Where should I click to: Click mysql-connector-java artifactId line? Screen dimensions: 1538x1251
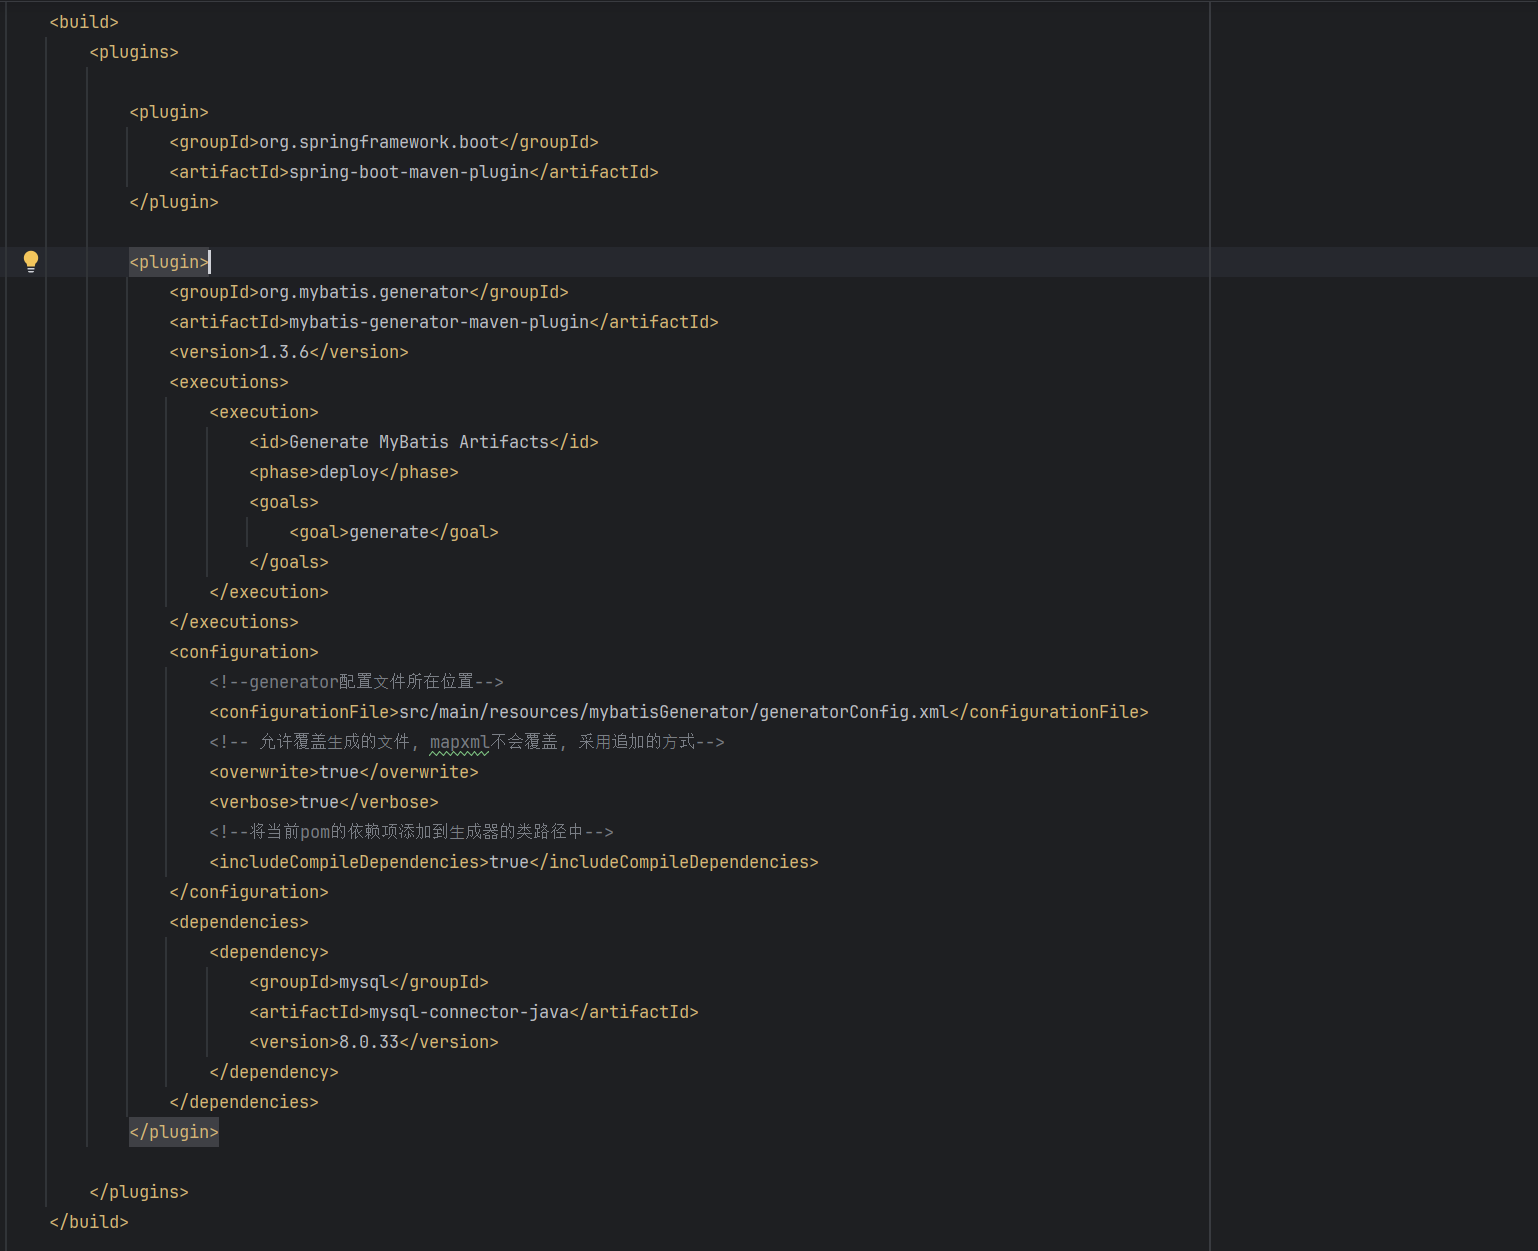[474, 1012]
